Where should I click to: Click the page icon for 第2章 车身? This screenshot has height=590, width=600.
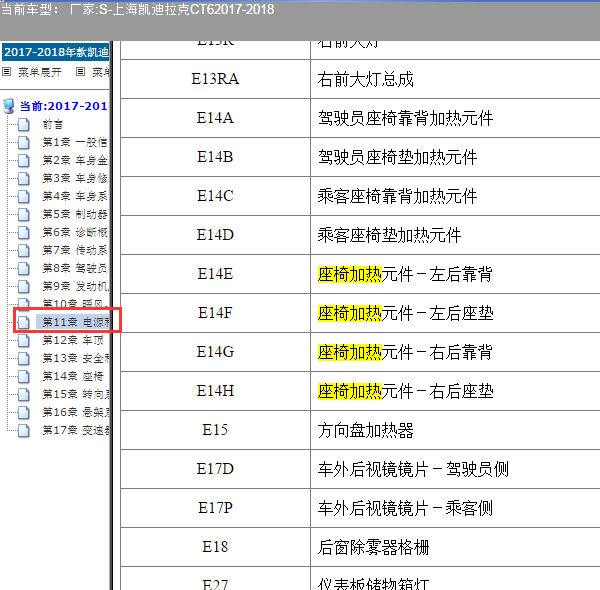(x=24, y=160)
